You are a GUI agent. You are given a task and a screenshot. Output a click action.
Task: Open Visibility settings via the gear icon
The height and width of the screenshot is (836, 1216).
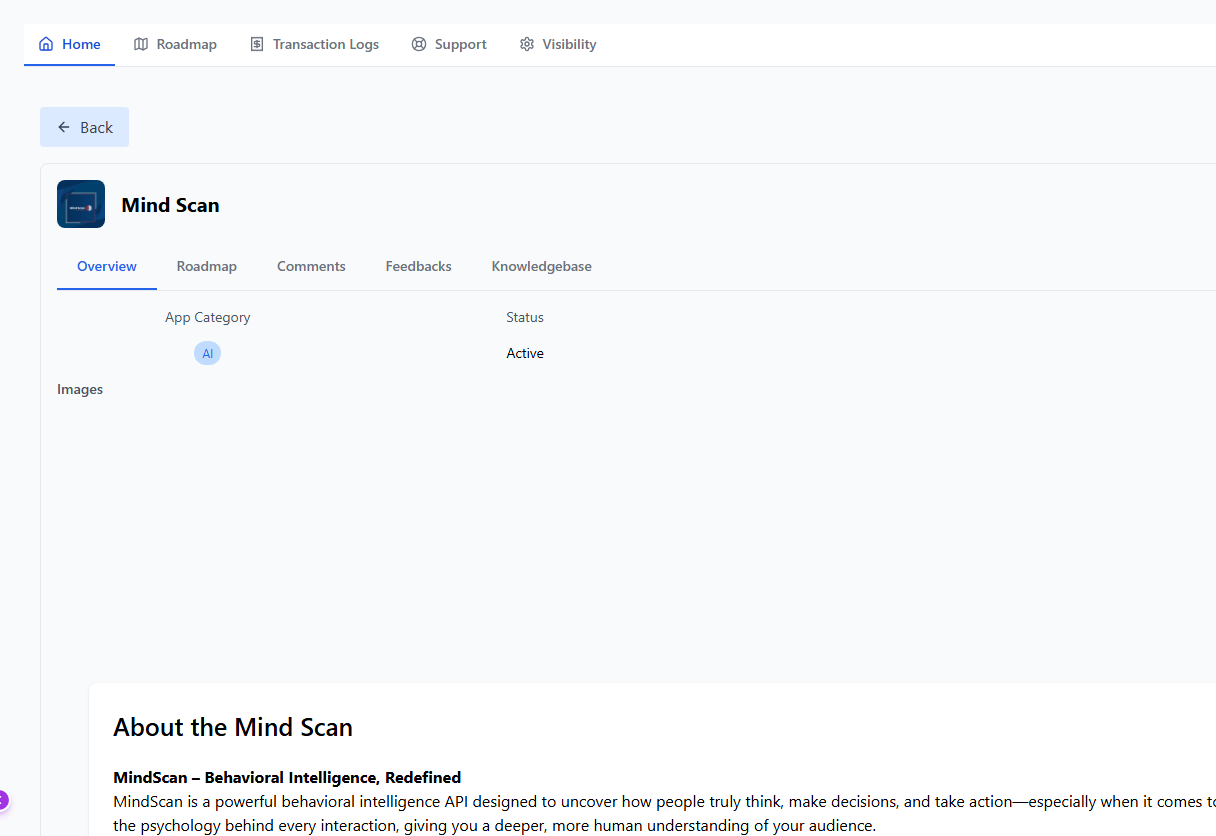pyautogui.click(x=527, y=44)
